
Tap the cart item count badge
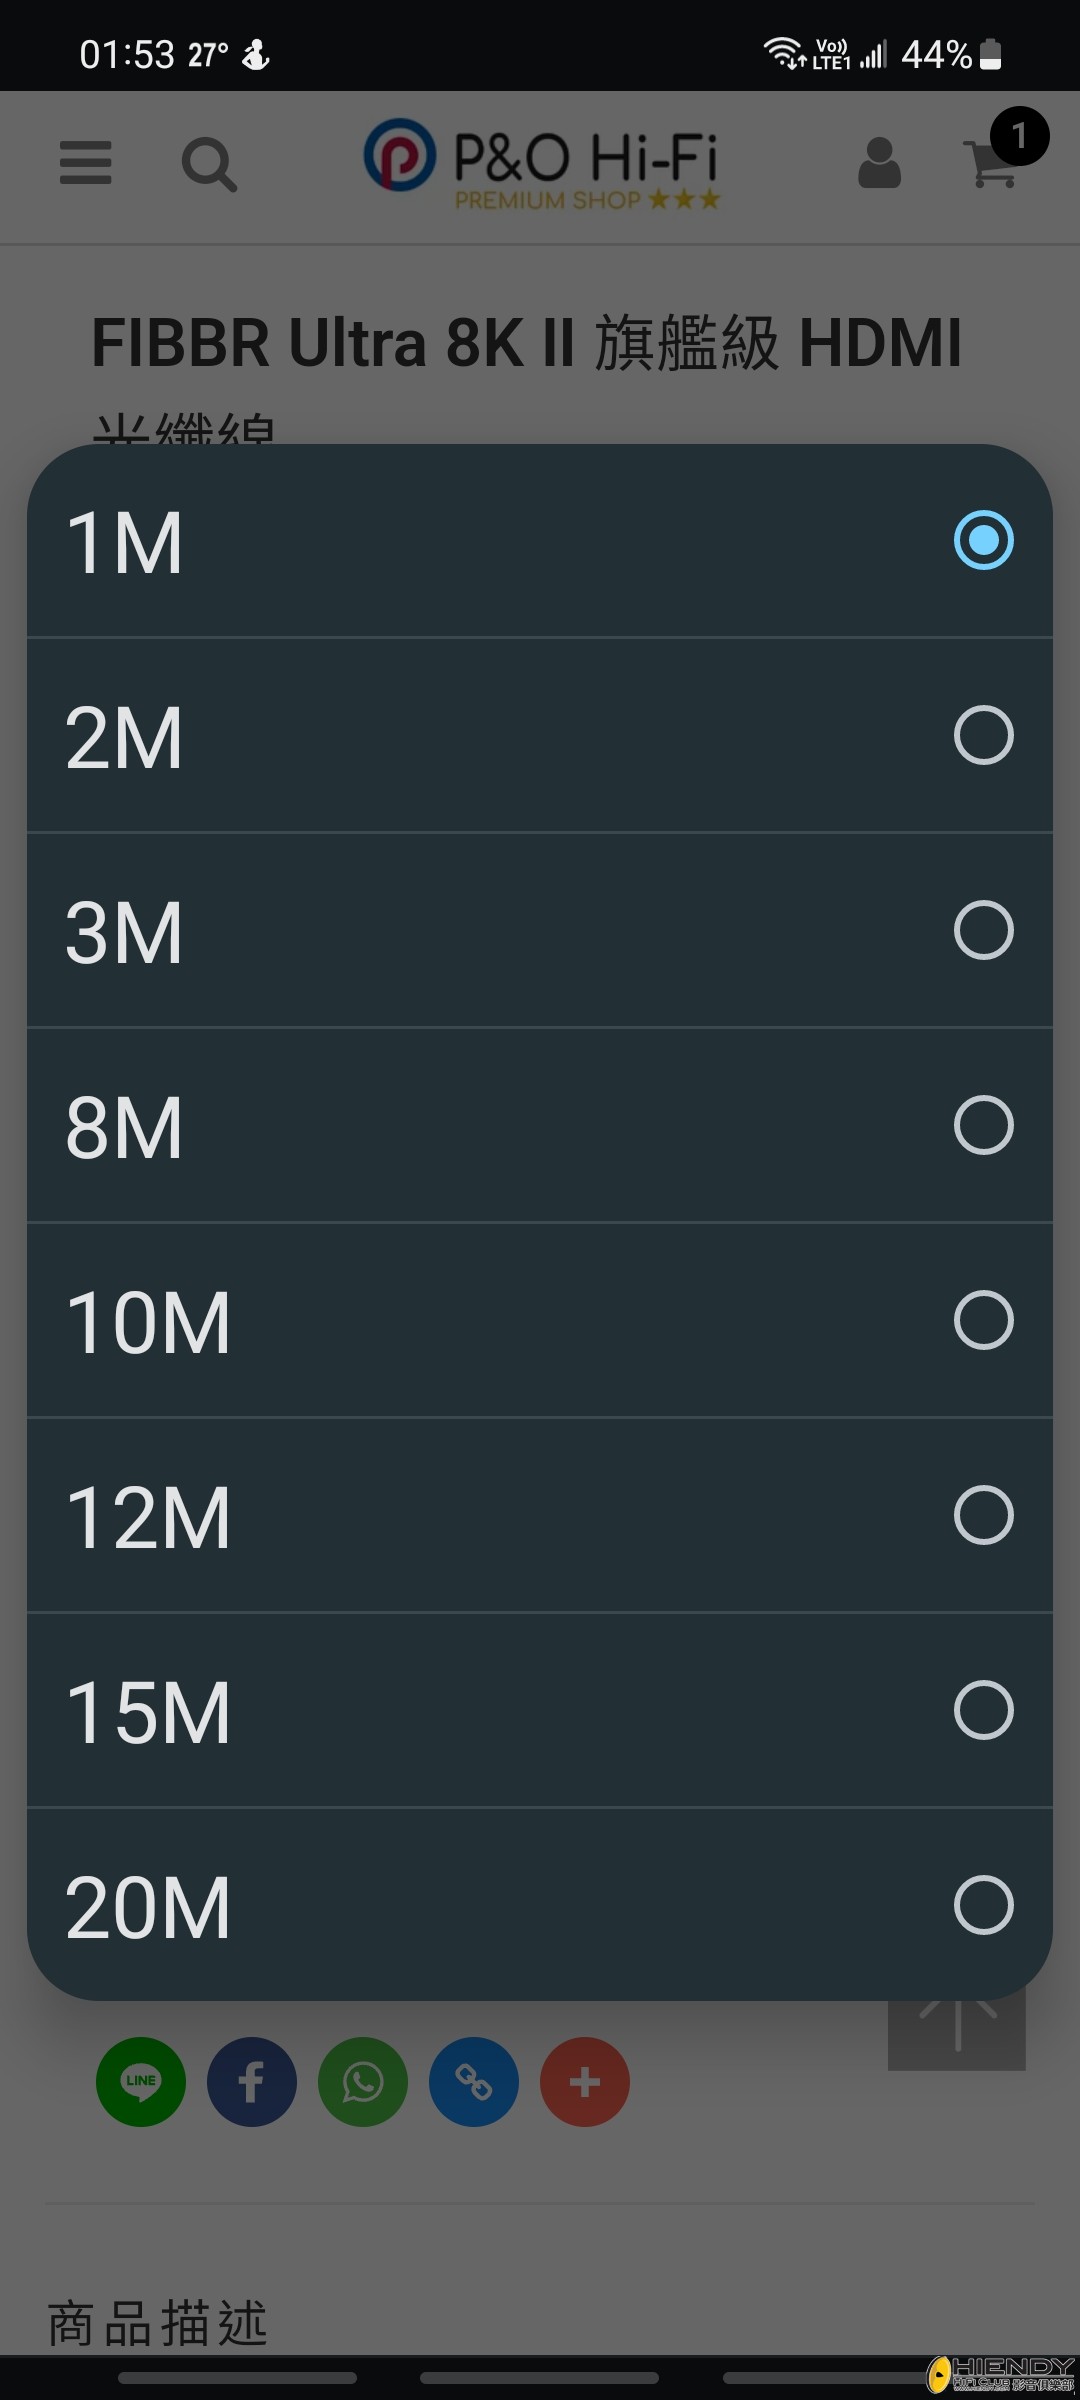pyautogui.click(x=1019, y=136)
